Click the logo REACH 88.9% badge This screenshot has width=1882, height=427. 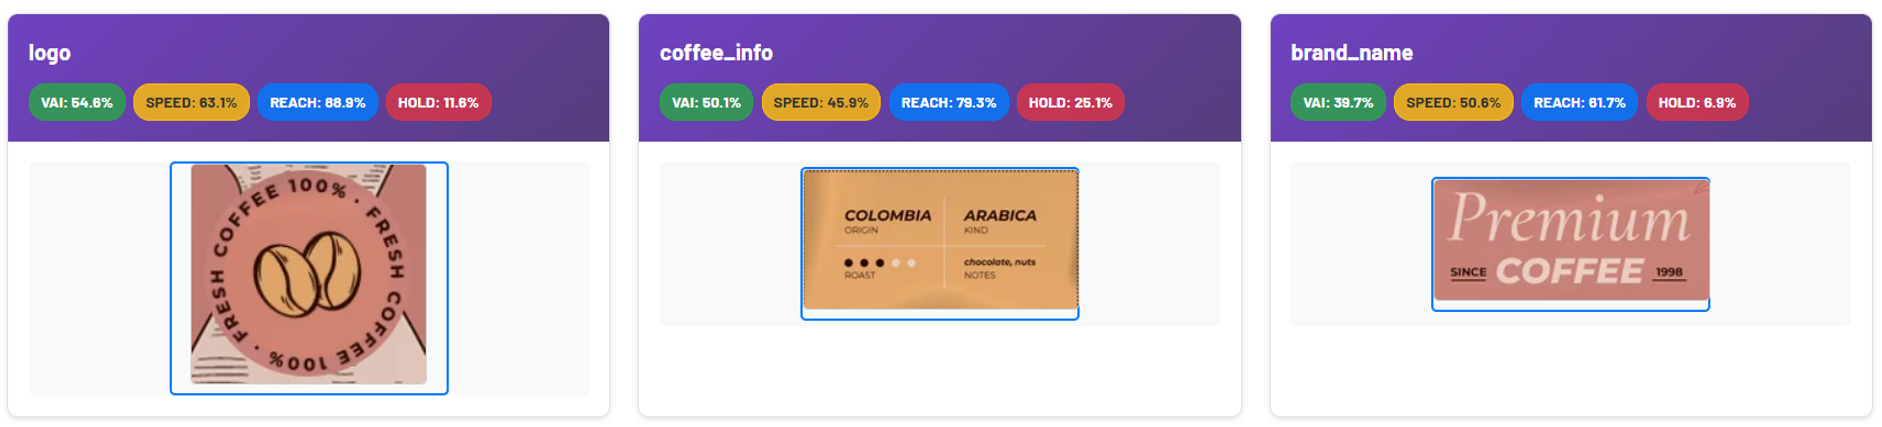[x=317, y=102]
